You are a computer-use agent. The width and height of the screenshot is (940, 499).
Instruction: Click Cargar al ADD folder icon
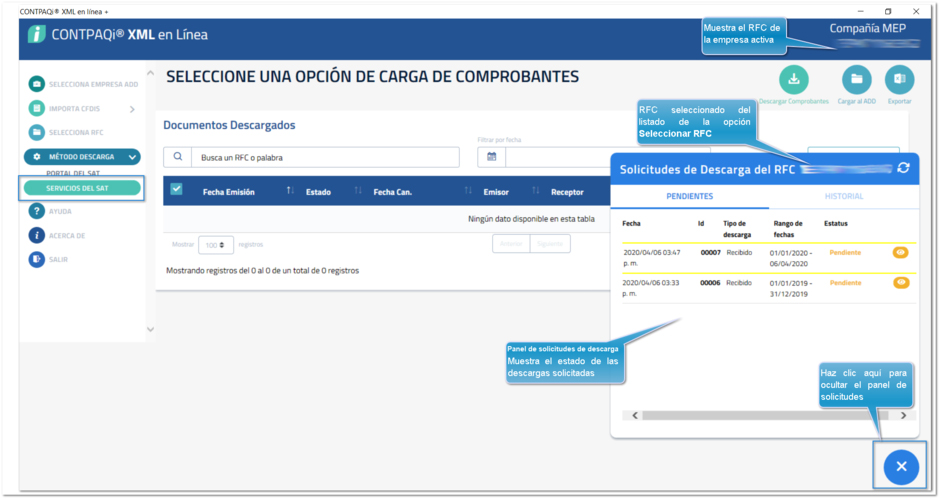click(x=857, y=79)
